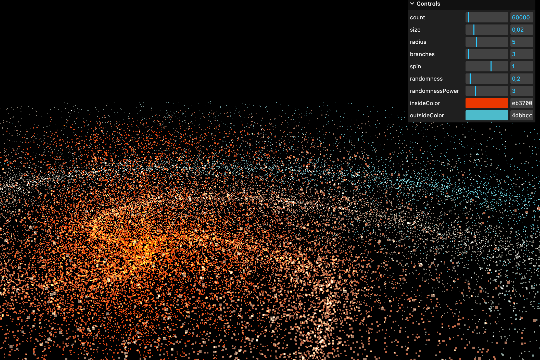
Task: Click the randomnessPower value field
Action: coord(521,91)
